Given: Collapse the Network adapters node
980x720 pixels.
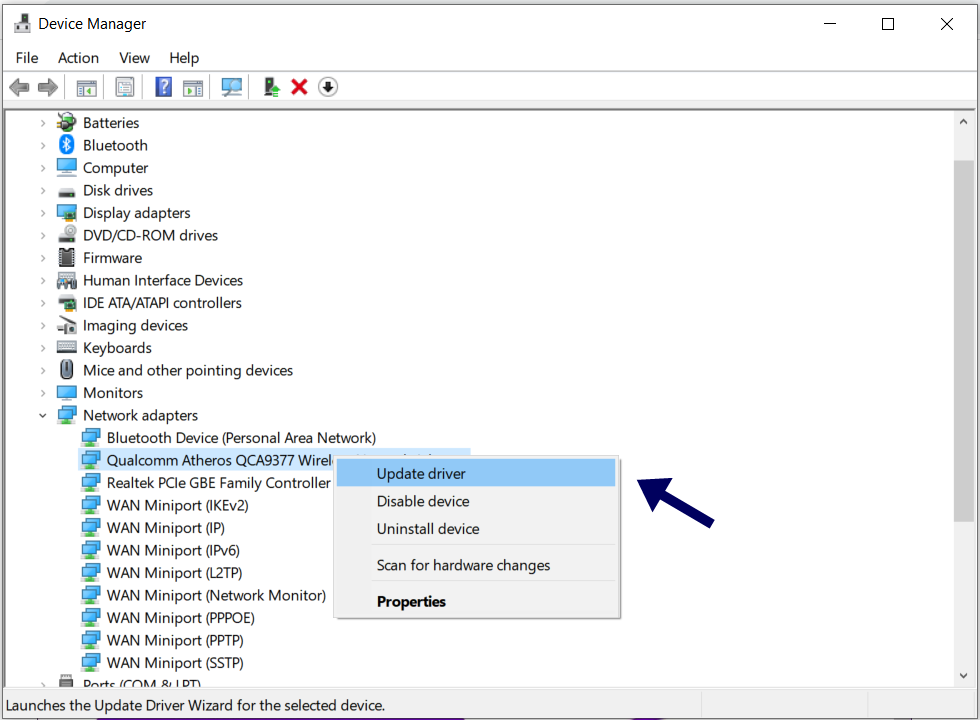Looking at the screenshot, I should pos(43,415).
